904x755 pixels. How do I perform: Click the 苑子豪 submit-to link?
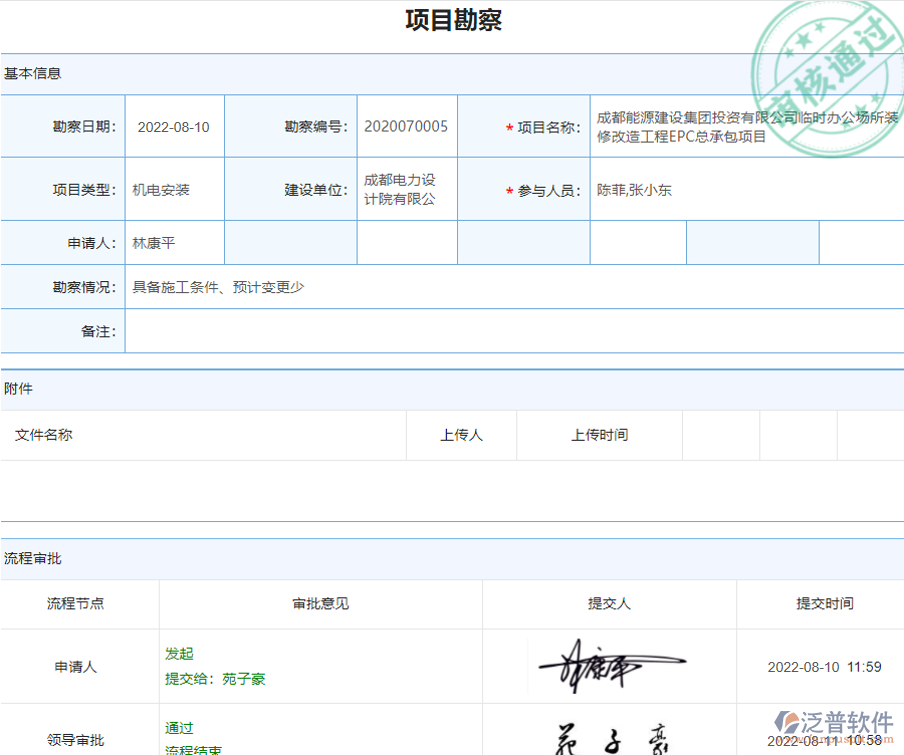point(245,679)
